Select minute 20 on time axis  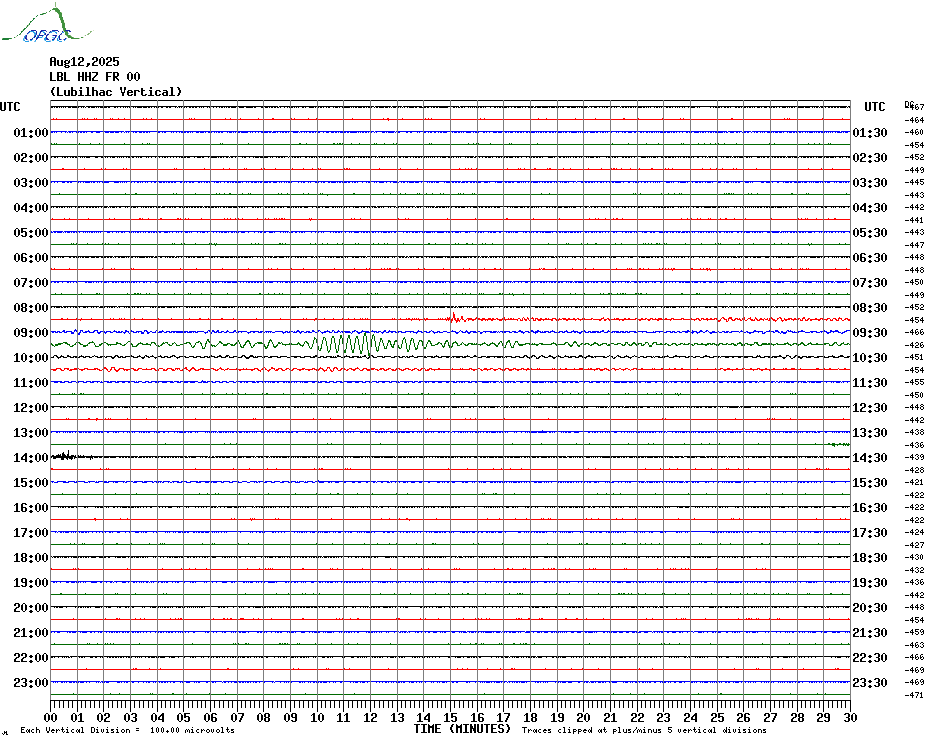[x=584, y=717]
